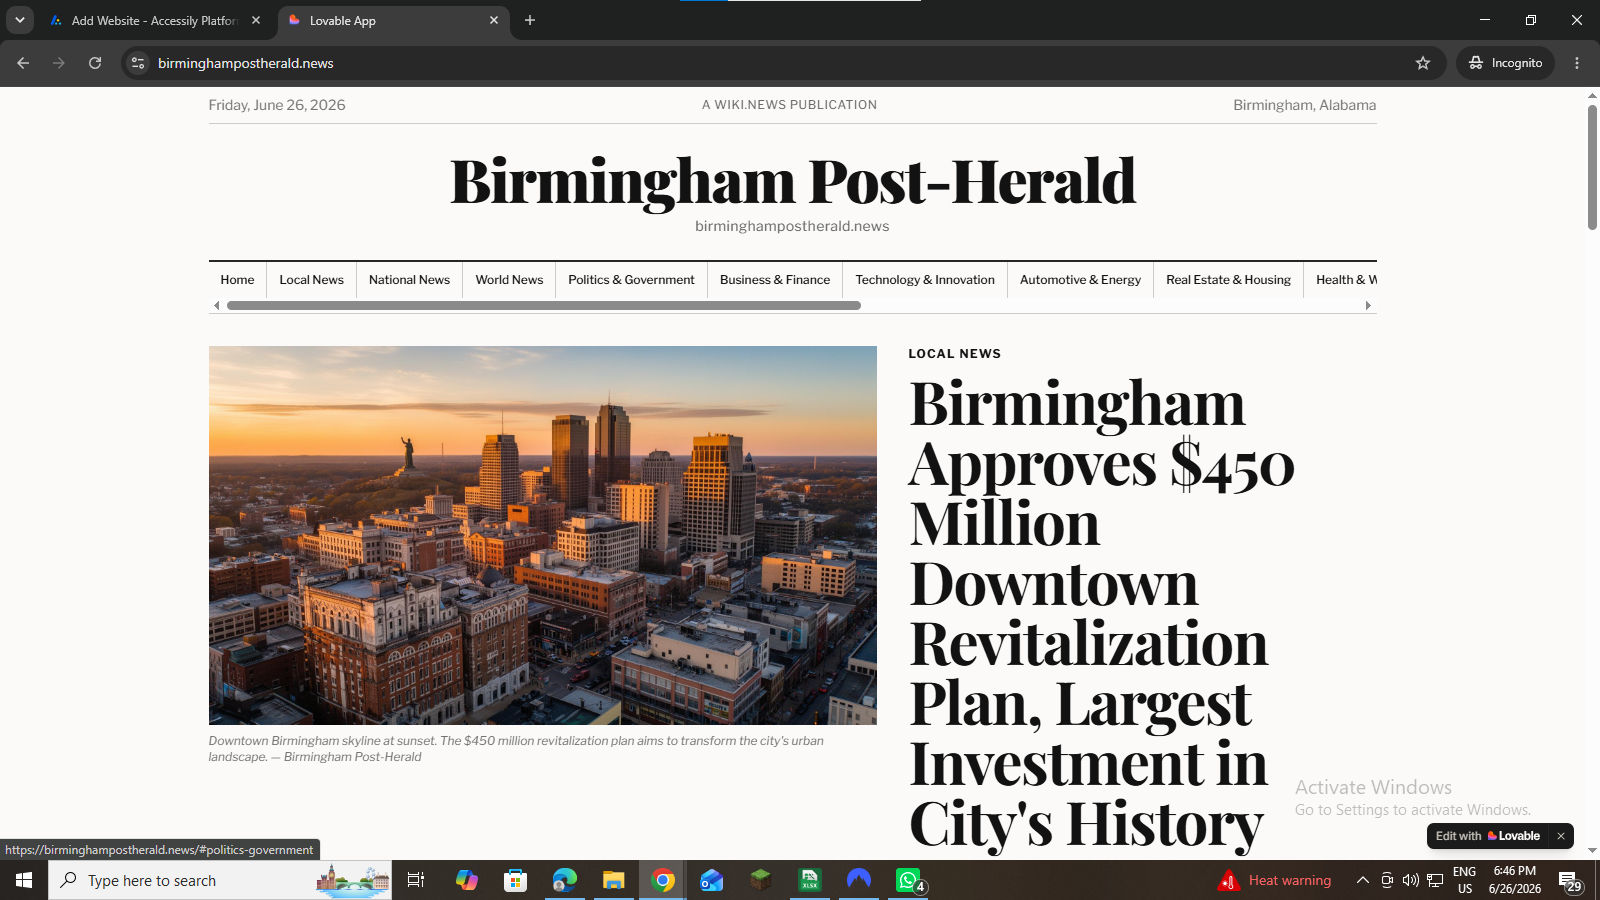This screenshot has height=900, width=1600.
Task: Open the Local News section
Action: coord(311,280)
